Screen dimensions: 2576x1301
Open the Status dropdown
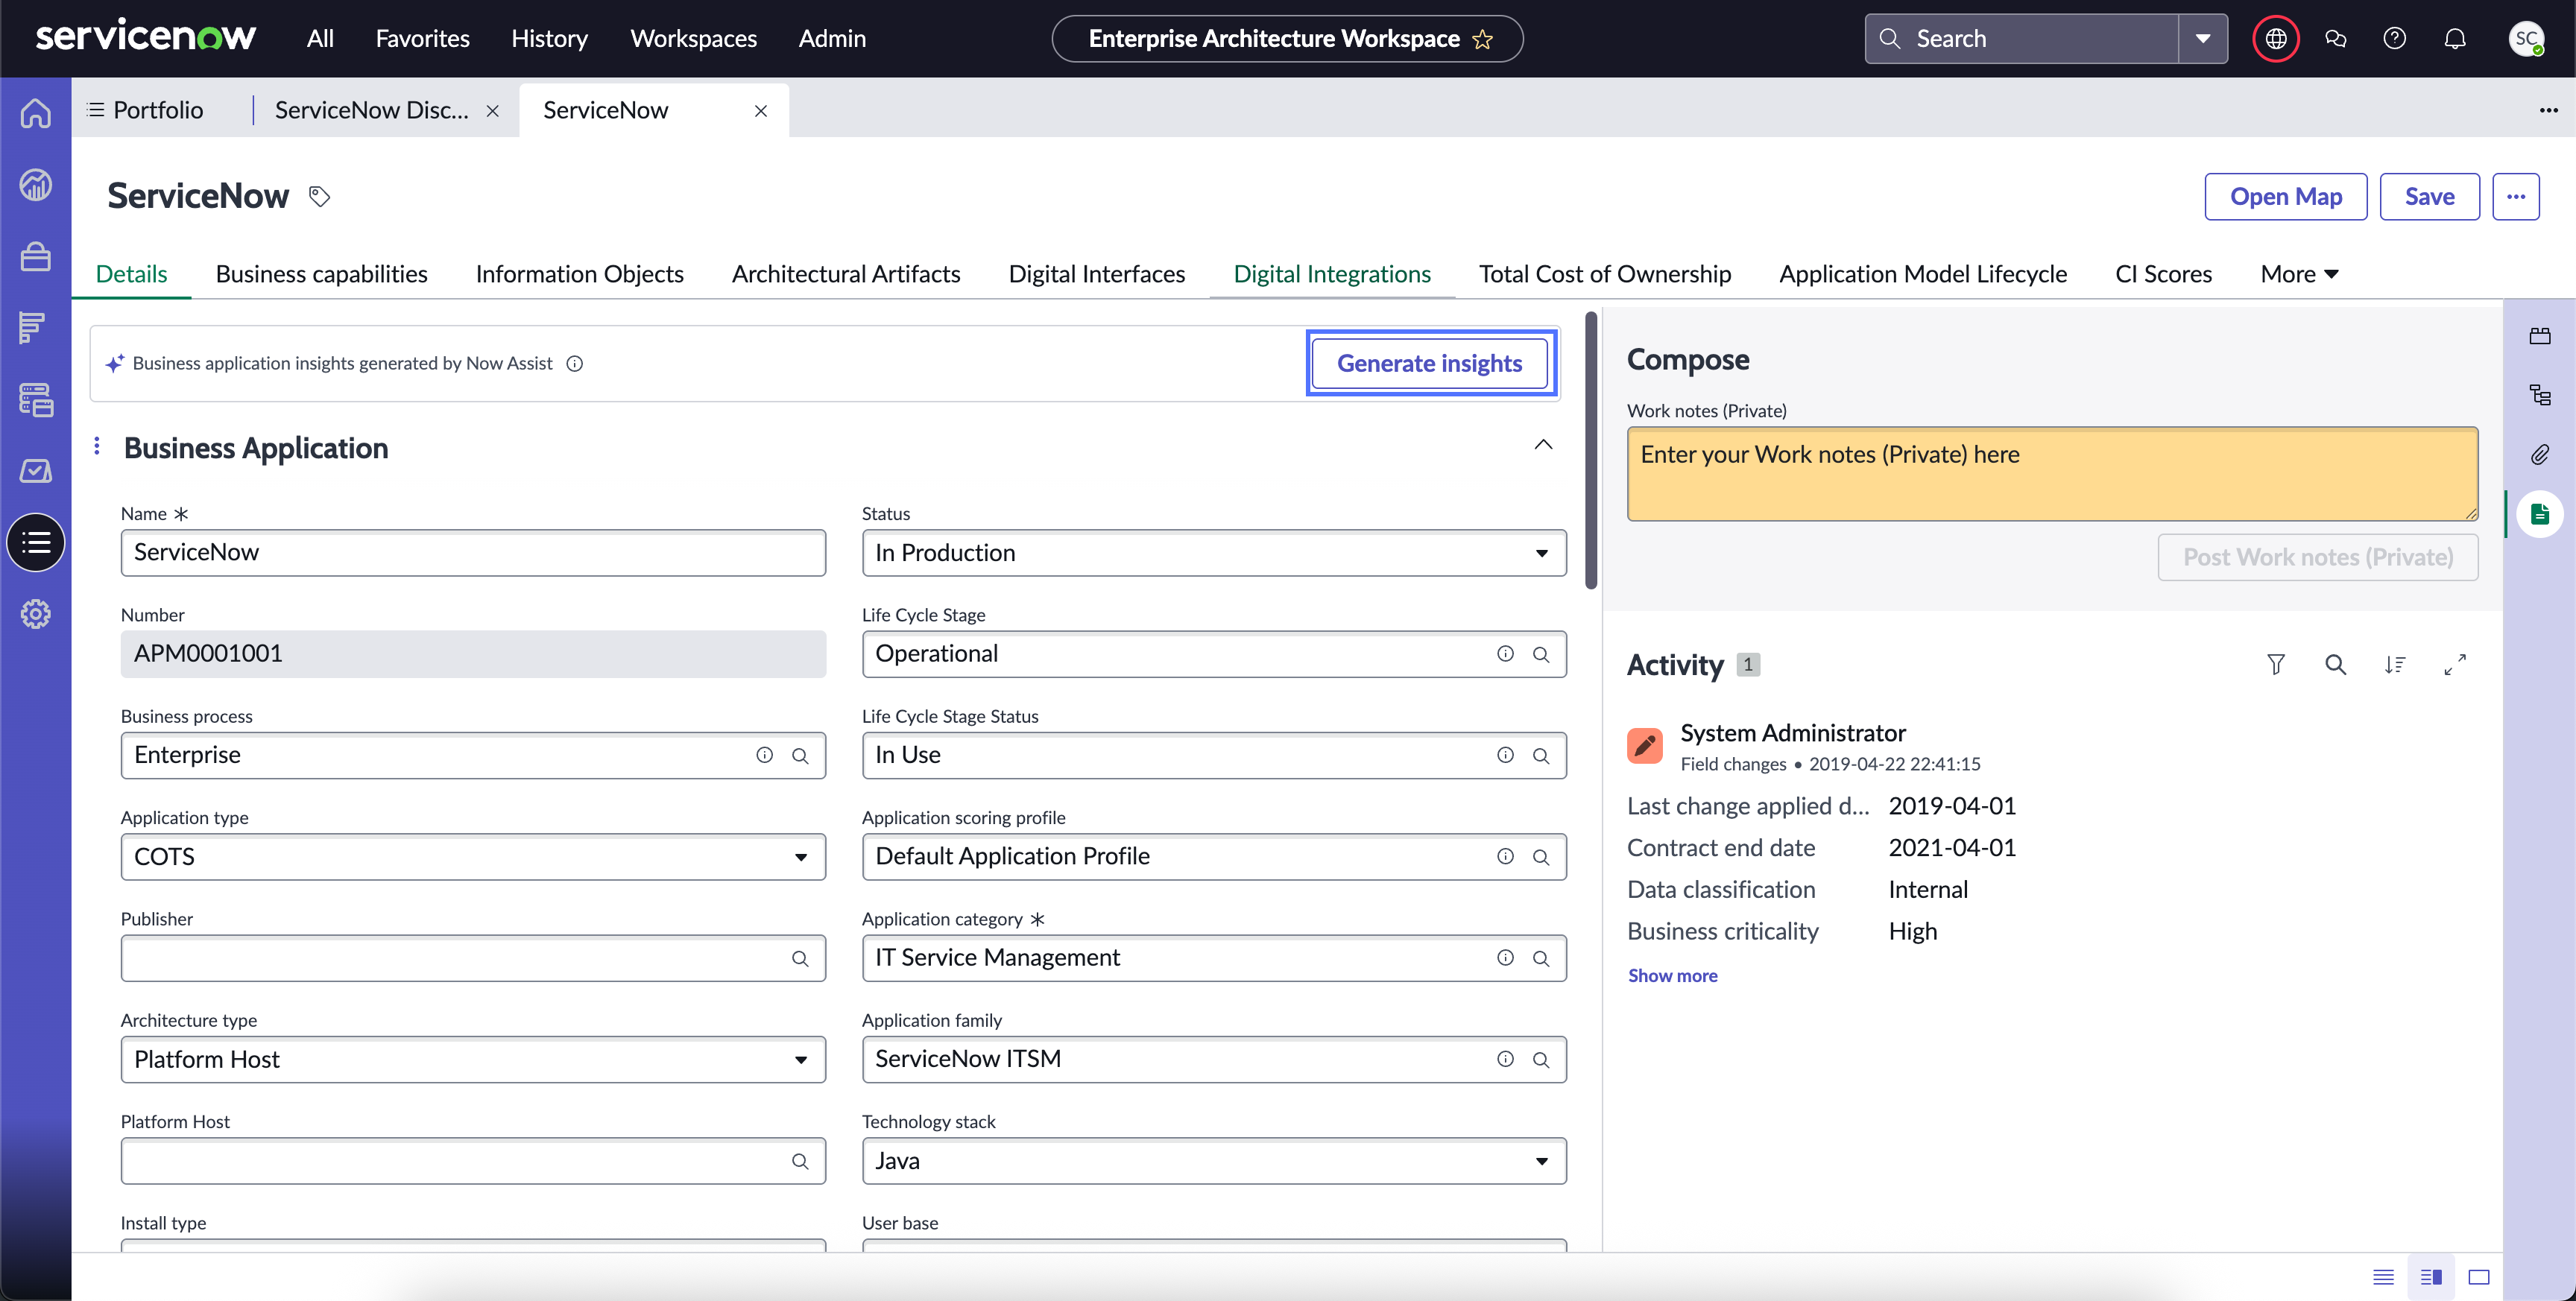1214,553
